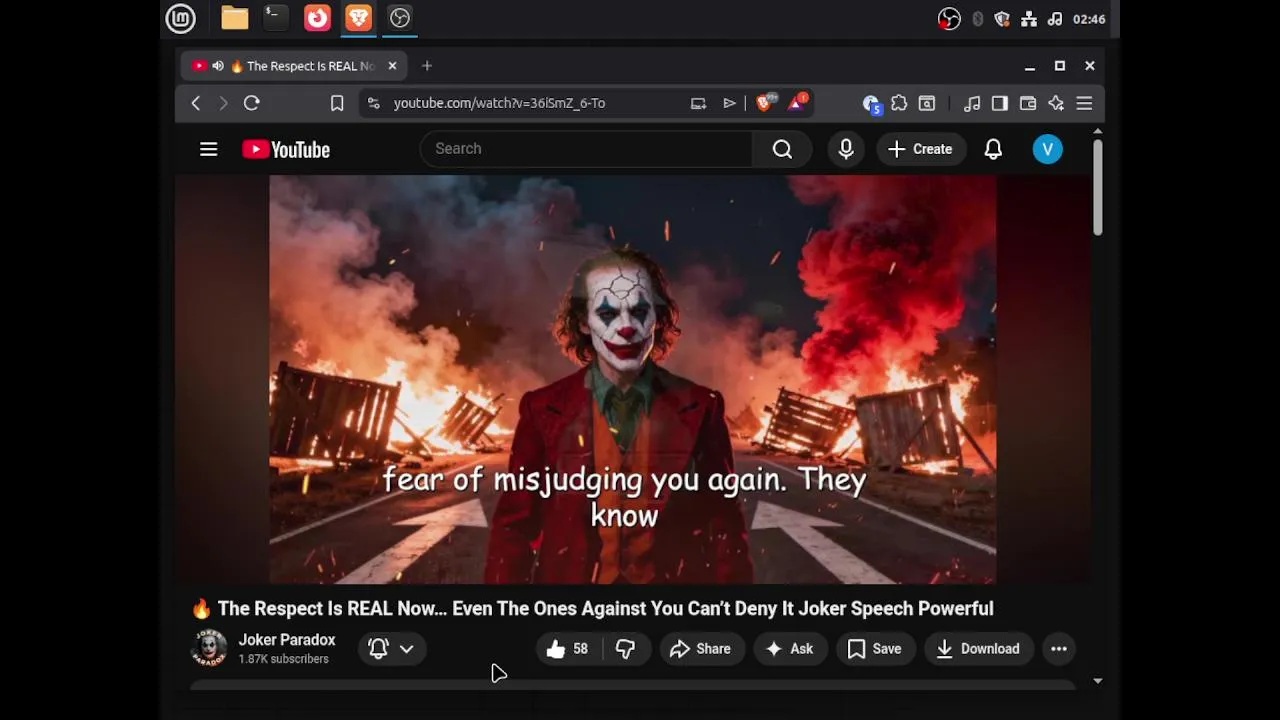Open the Brave main menu
Screen dimensions: 1280x720
(1084, 103)
